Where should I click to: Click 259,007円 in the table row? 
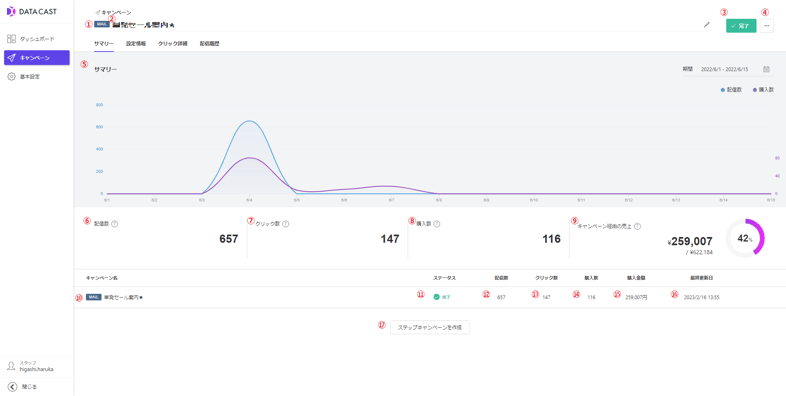point(636,297)
